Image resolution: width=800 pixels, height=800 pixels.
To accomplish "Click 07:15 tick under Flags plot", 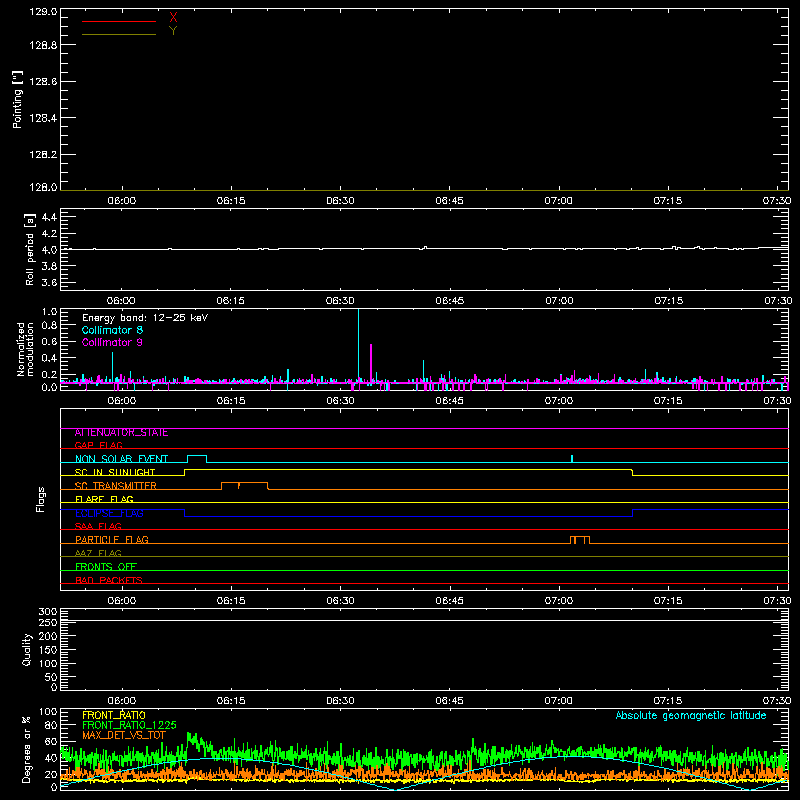I will pos(668,601).
